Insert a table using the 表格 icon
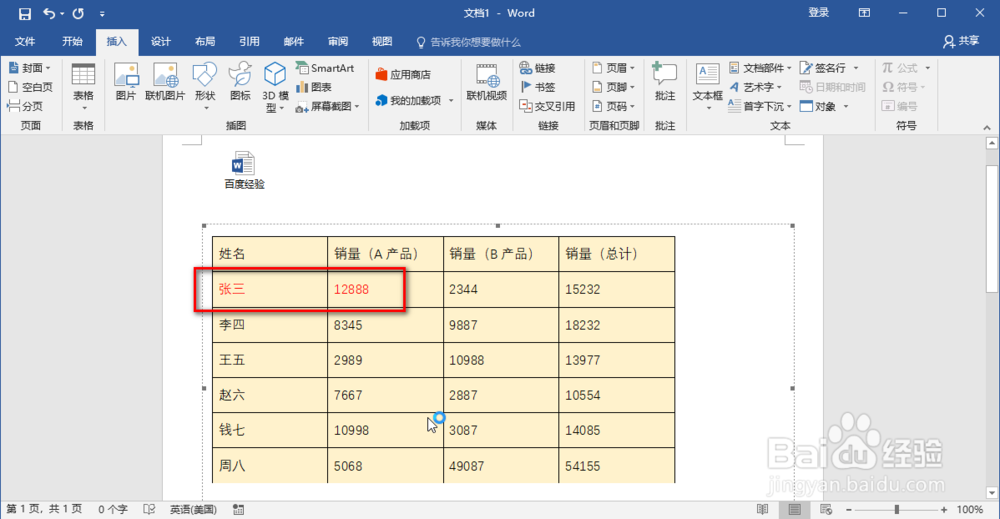The height and width of the screenshot is (519, 1000). 83,88
